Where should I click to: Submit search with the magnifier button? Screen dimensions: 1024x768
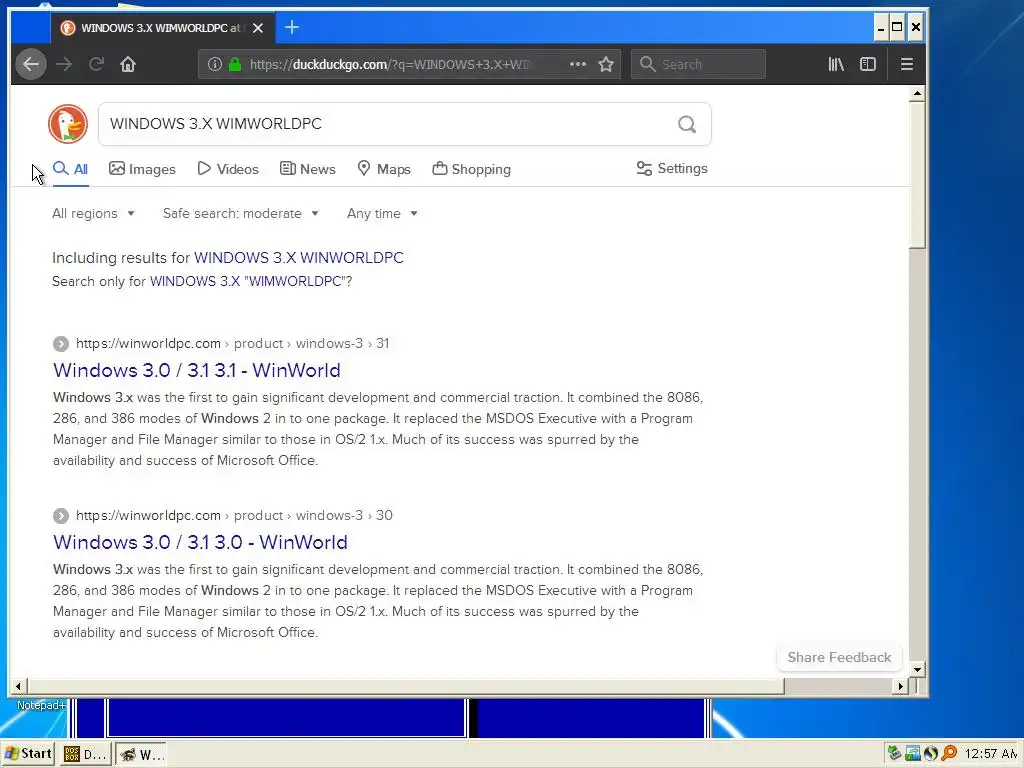tap(686, 124)
